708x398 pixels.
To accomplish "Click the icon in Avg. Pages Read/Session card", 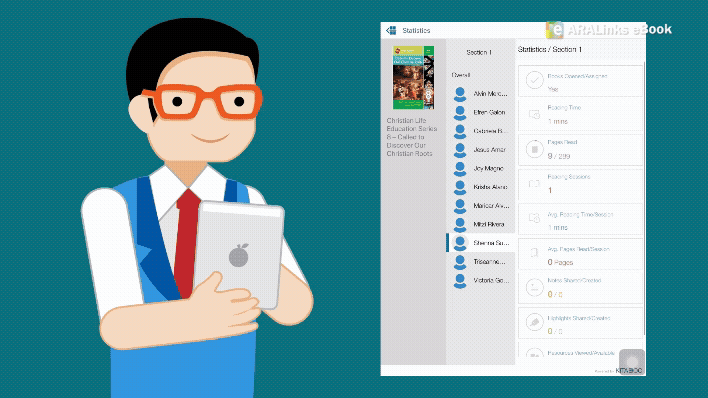I will (534, 253).
